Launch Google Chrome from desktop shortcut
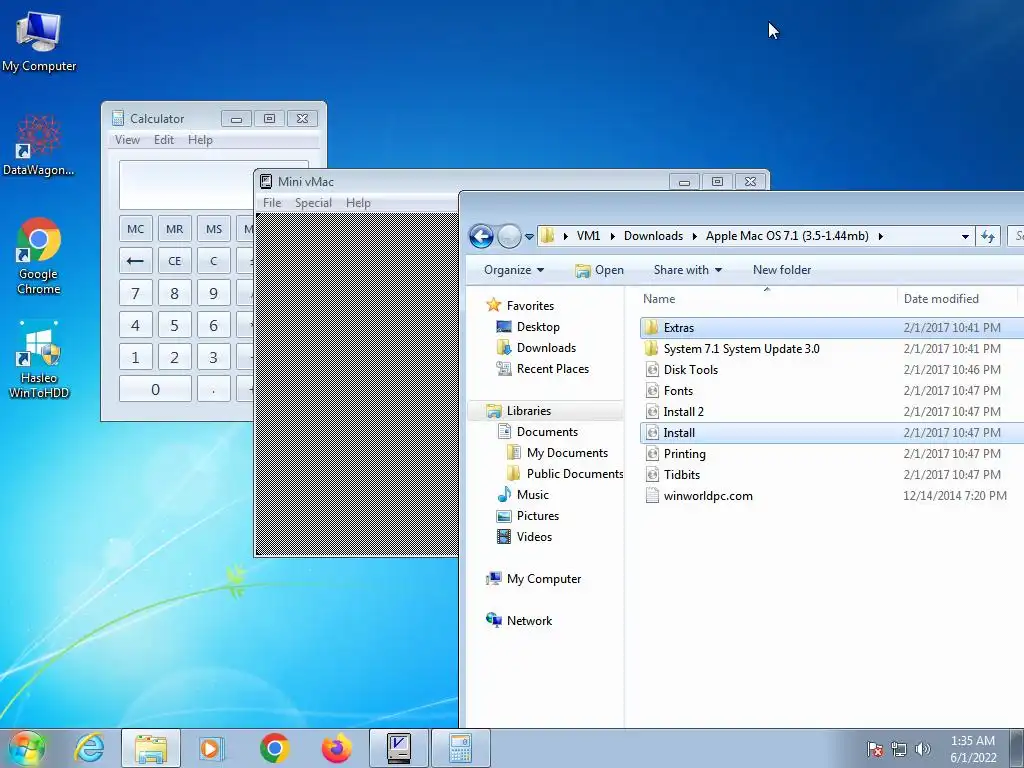Screen dimensions: 1024x768 (39, 255)
